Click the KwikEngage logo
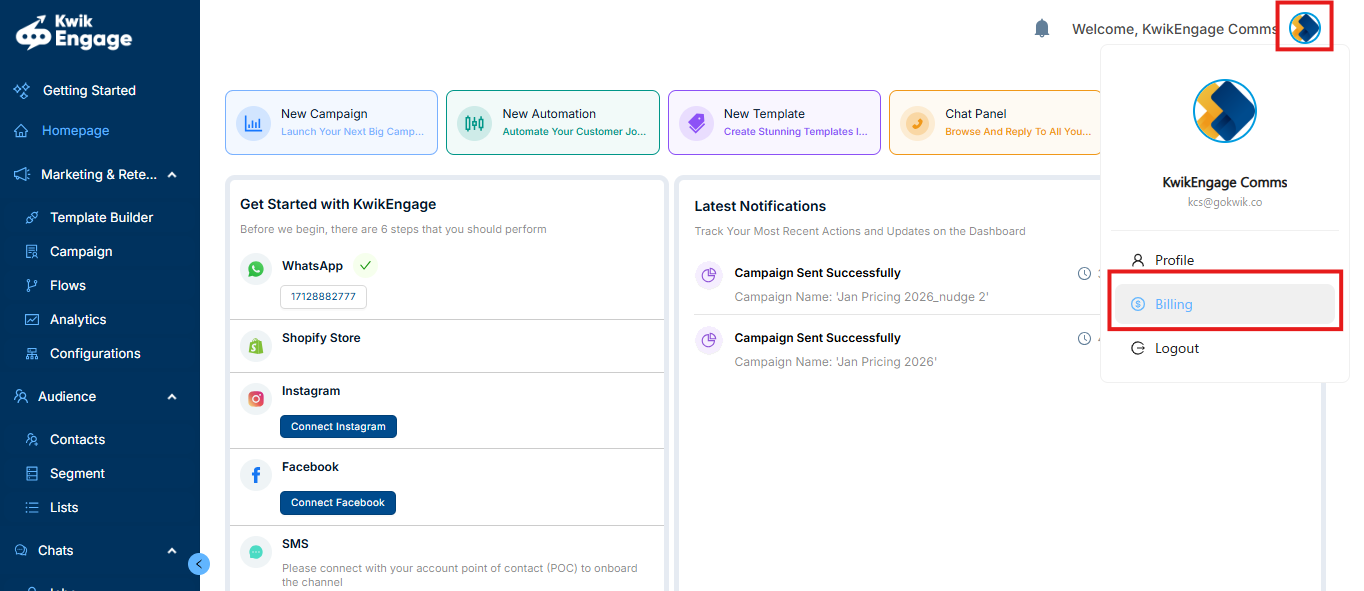 point(74,33)
